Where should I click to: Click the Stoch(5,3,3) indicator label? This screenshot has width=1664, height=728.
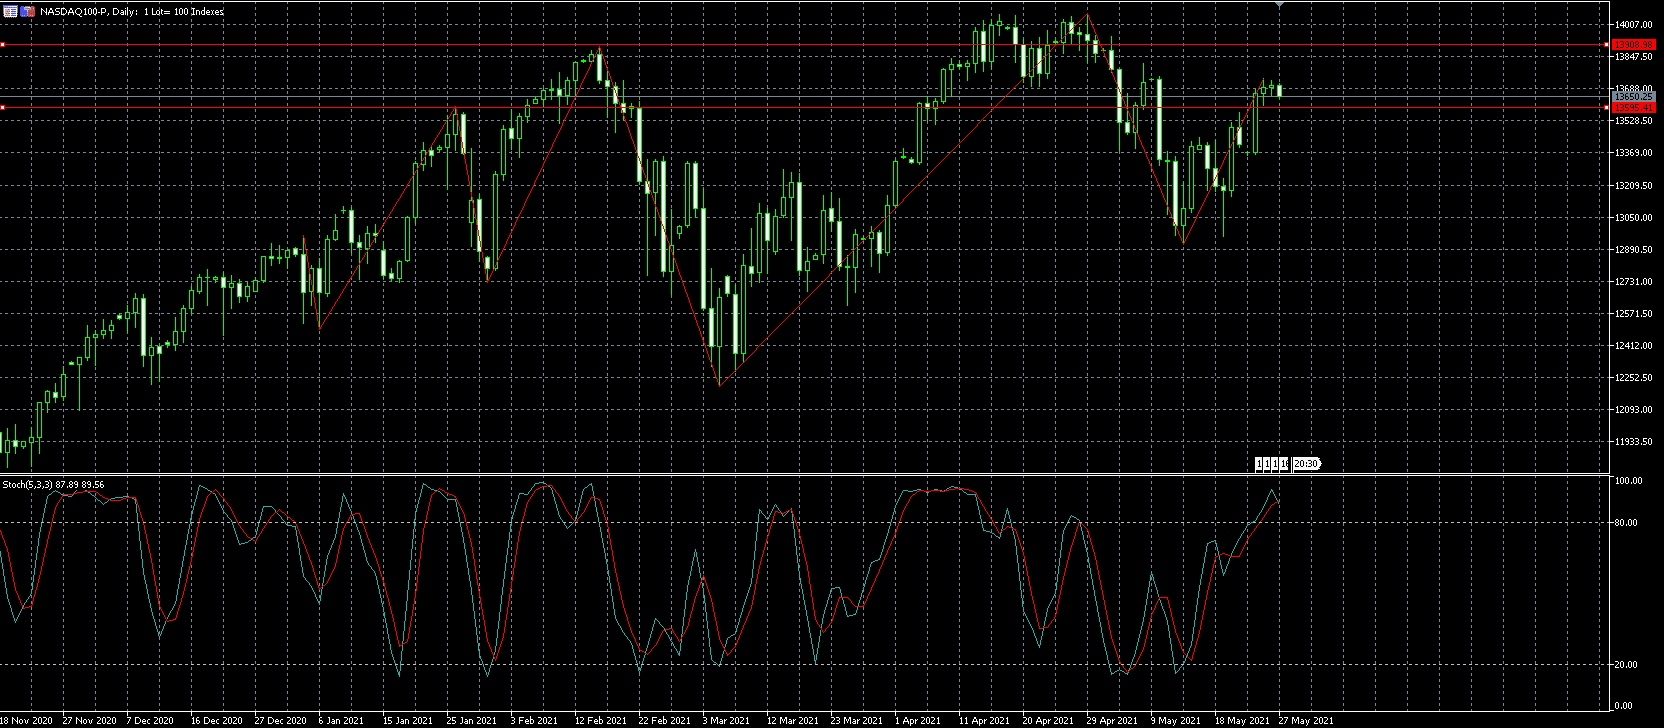[x=27, y=485]
